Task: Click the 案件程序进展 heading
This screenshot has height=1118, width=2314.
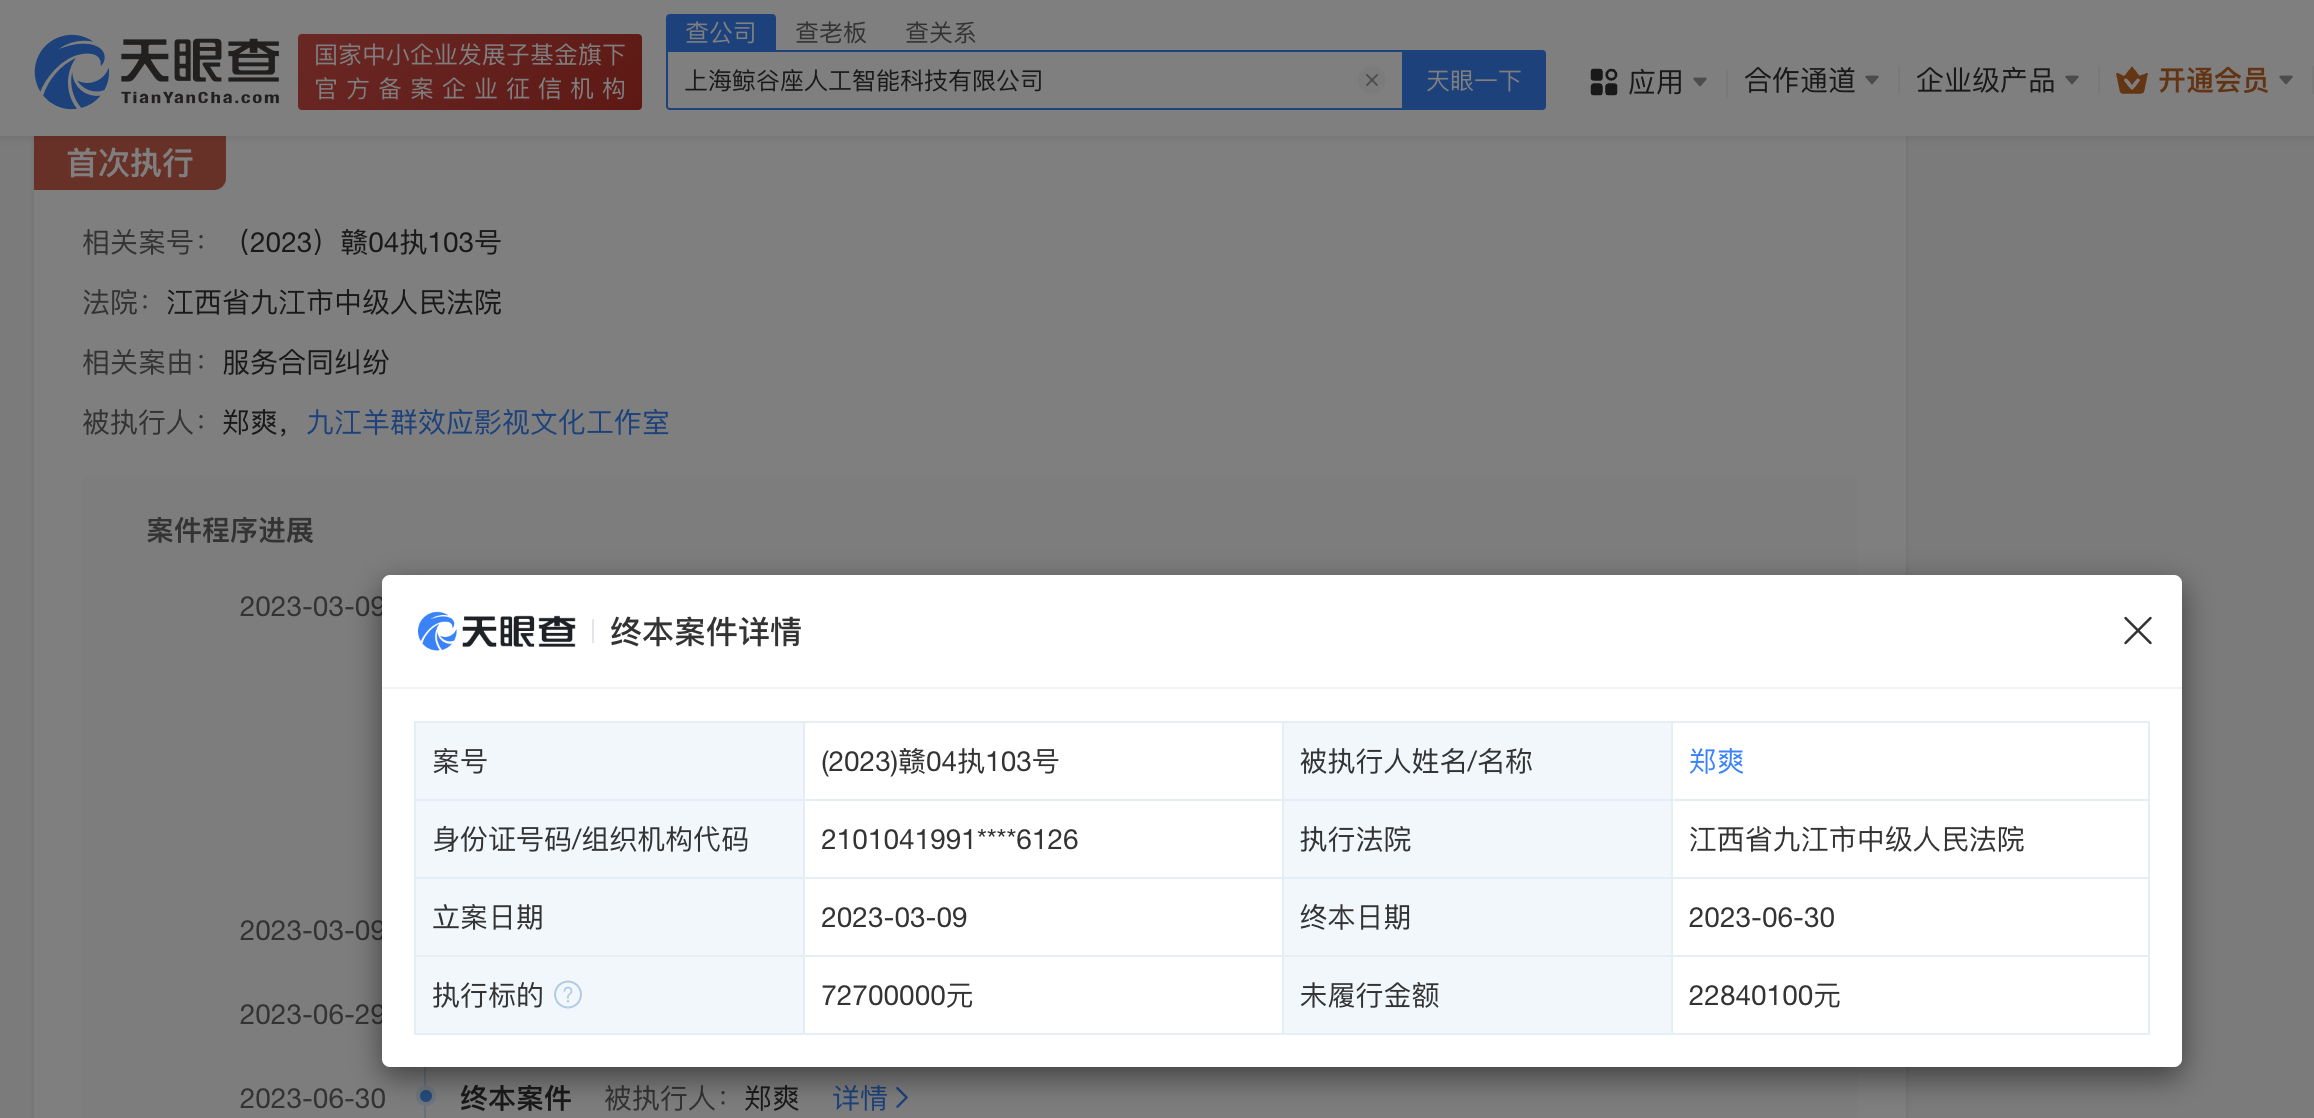Action: click(230, 531)
